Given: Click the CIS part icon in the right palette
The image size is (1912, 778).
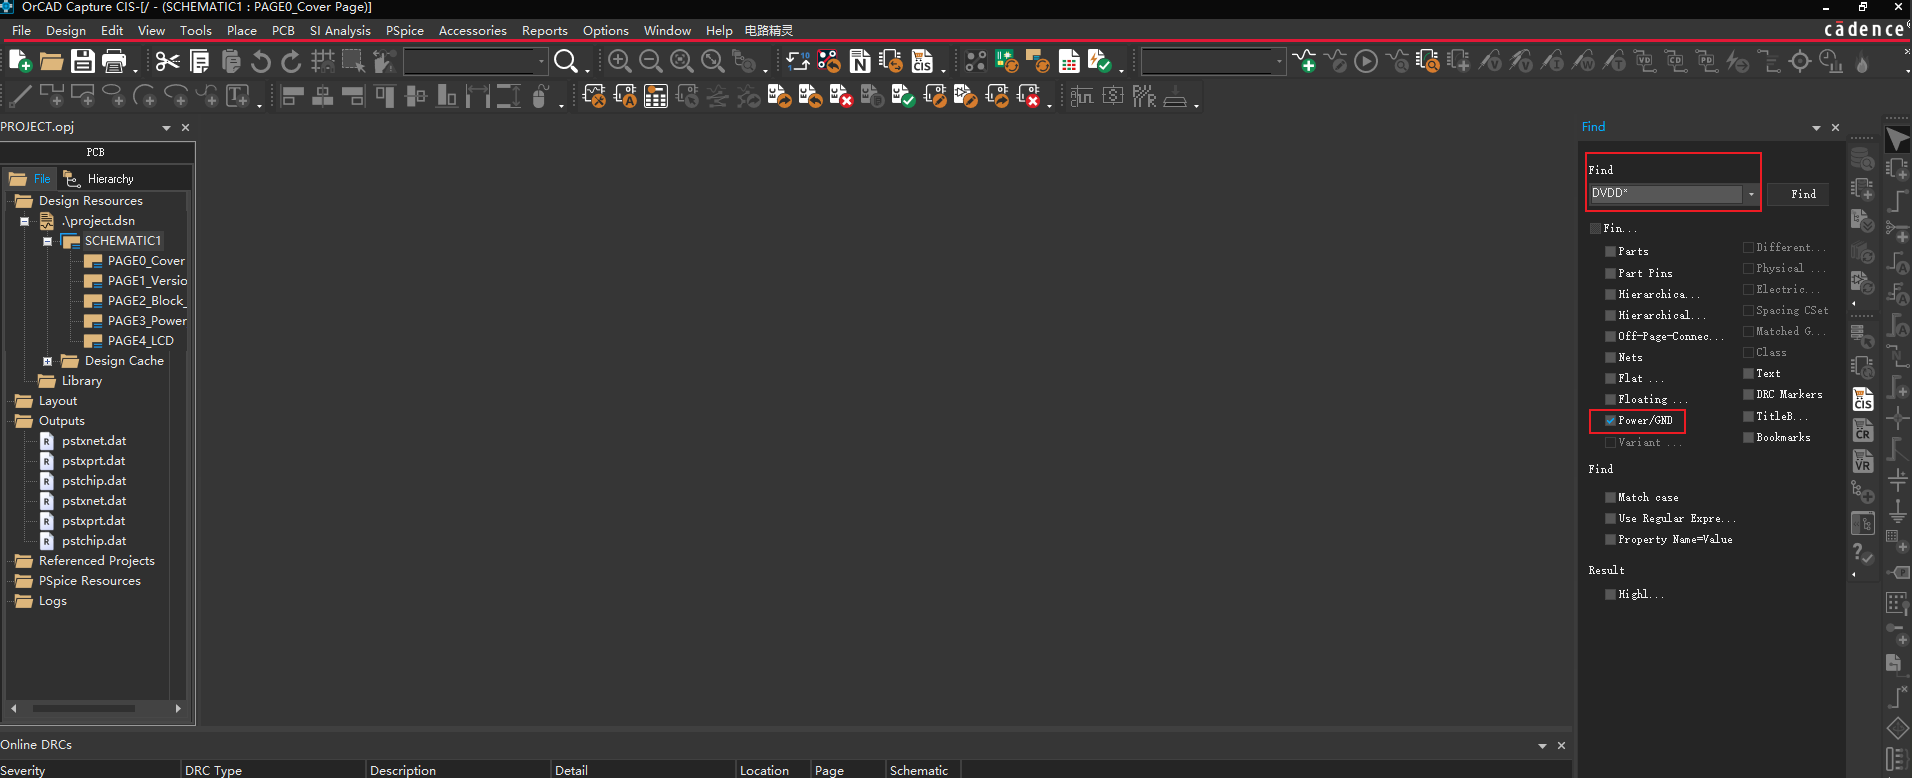Looking at the screenshot, I should pos(1863,400).
